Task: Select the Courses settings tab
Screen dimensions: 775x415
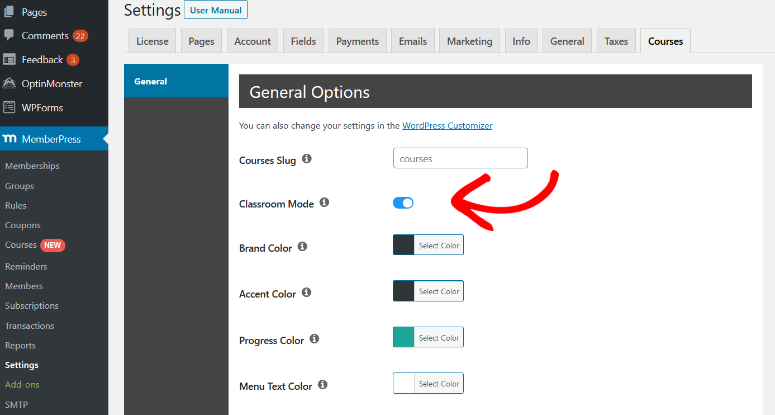Action: pos(665,41)
